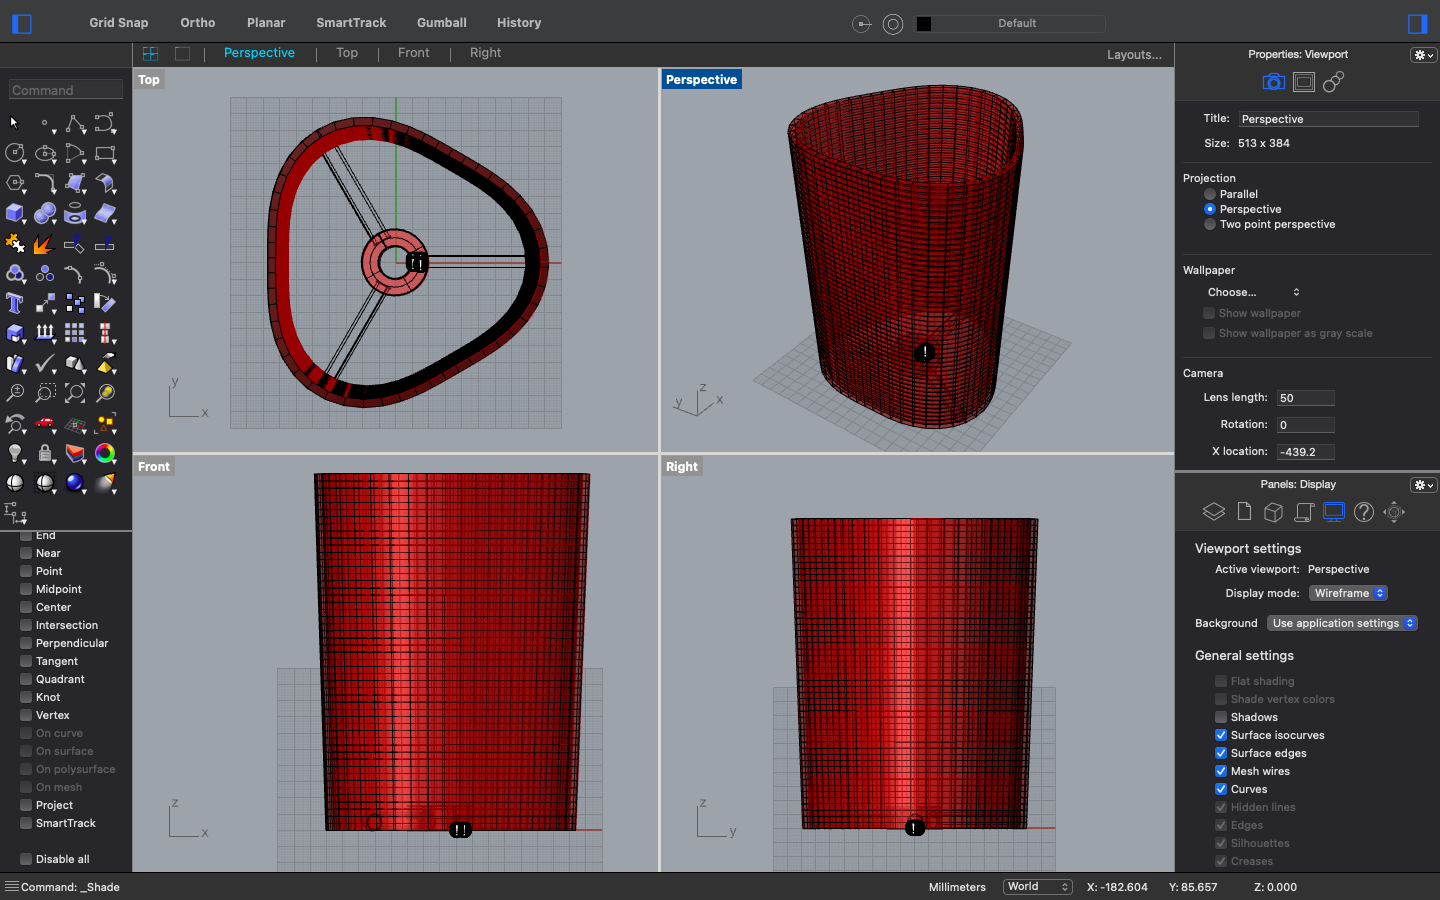Toggle the Gumball button

442,23
